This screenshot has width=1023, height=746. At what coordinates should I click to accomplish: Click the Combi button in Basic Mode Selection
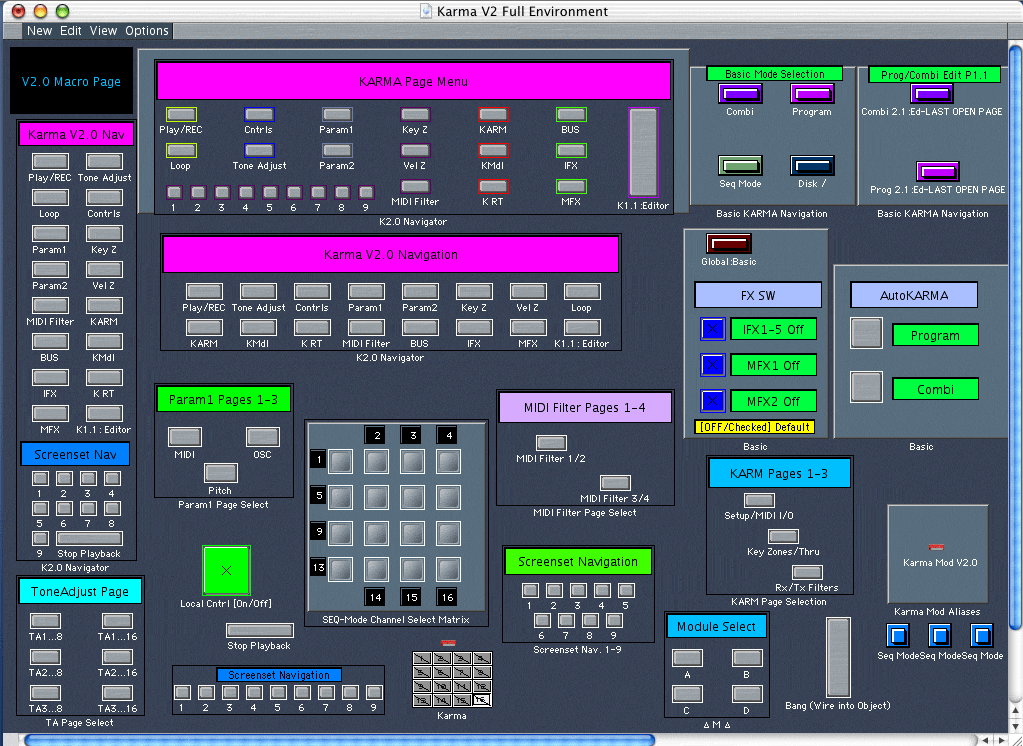coord(740,94)
